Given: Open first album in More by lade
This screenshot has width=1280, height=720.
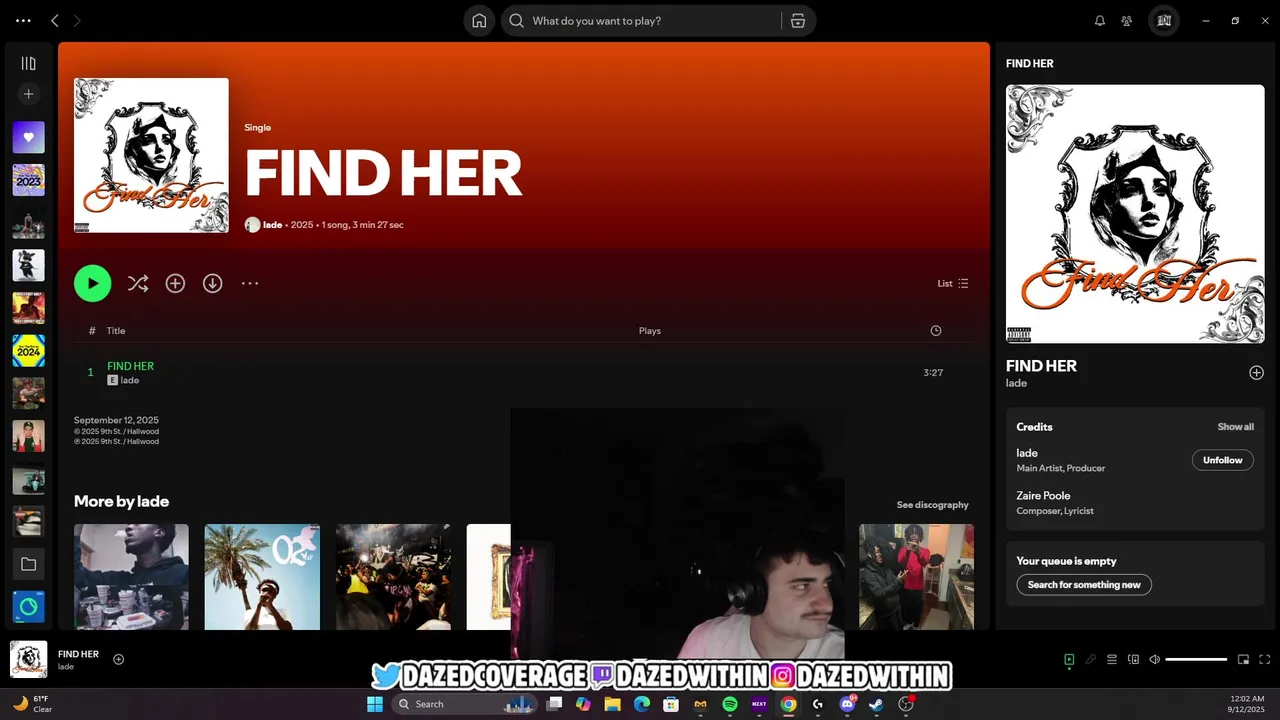Looking at the screenshot, I should coord(131,577).
